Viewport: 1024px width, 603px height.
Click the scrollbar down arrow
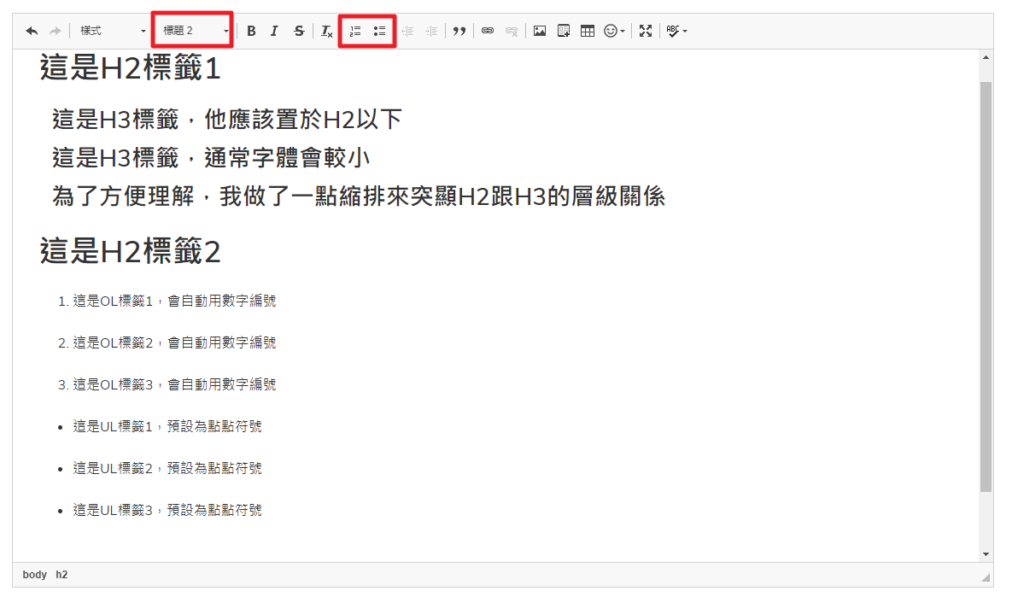986,555
